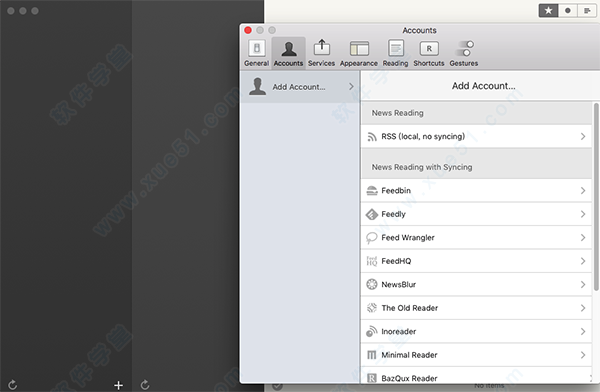Click the checkmark mark-all-read icon
Screen dimensions: 600x392
click(x=277, y=387)
